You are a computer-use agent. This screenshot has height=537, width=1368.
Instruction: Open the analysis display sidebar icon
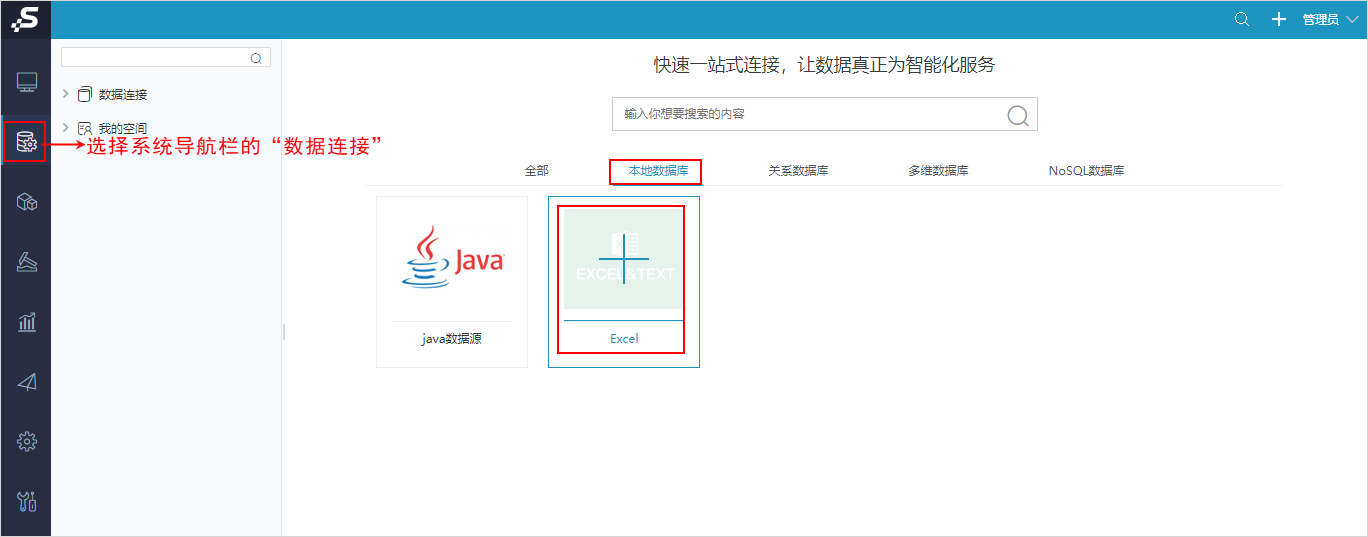27,263
